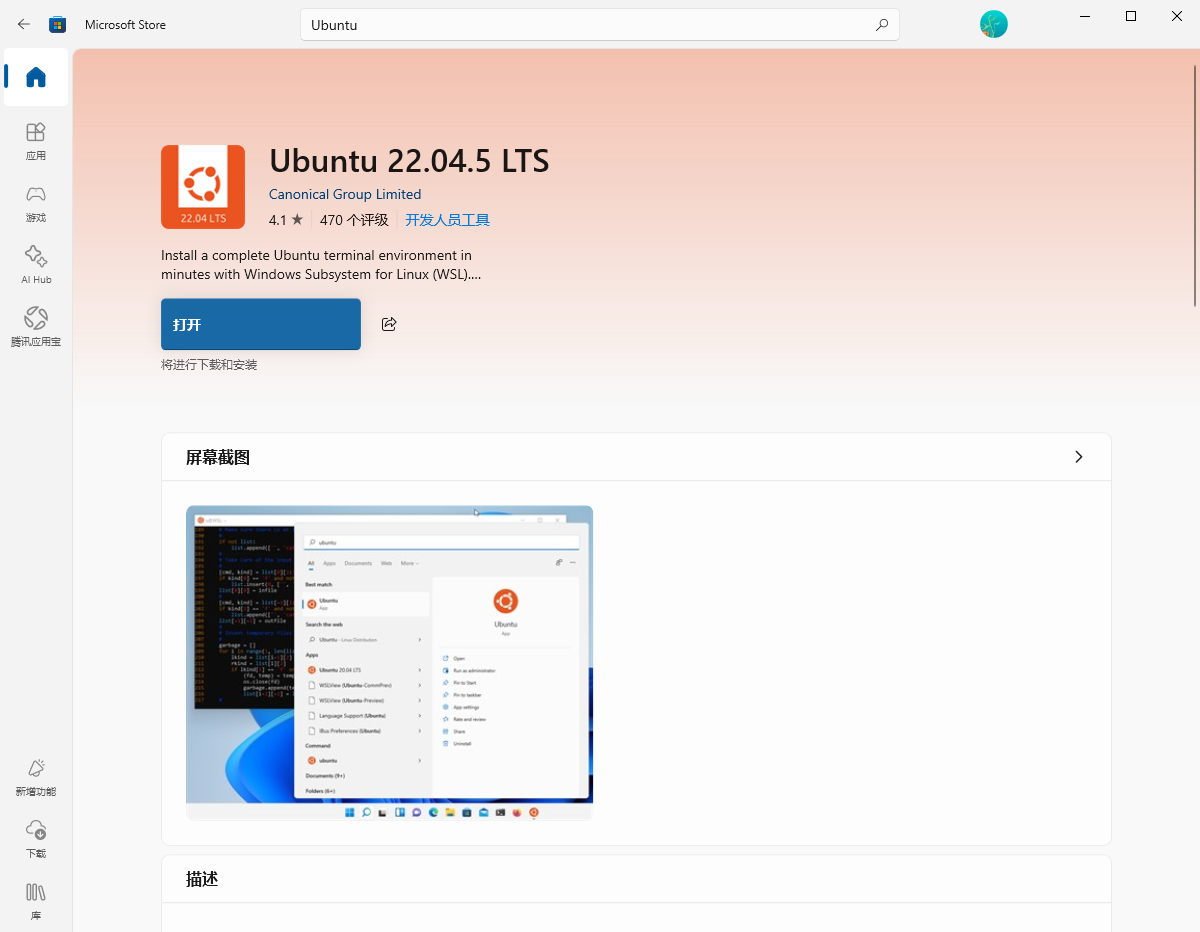Open the AI Hub section
The image size is (1200, 932).
pos(36,265)
